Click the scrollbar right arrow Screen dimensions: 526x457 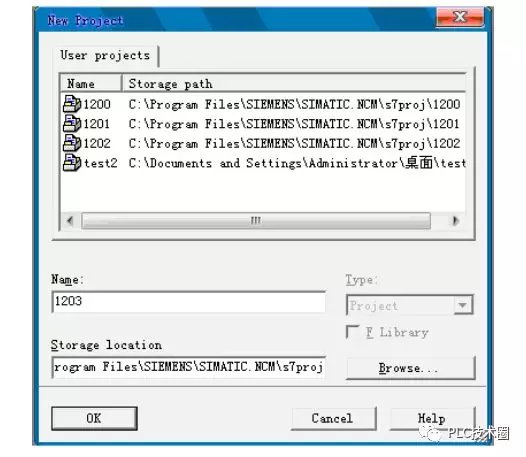[x=455, y=220]
